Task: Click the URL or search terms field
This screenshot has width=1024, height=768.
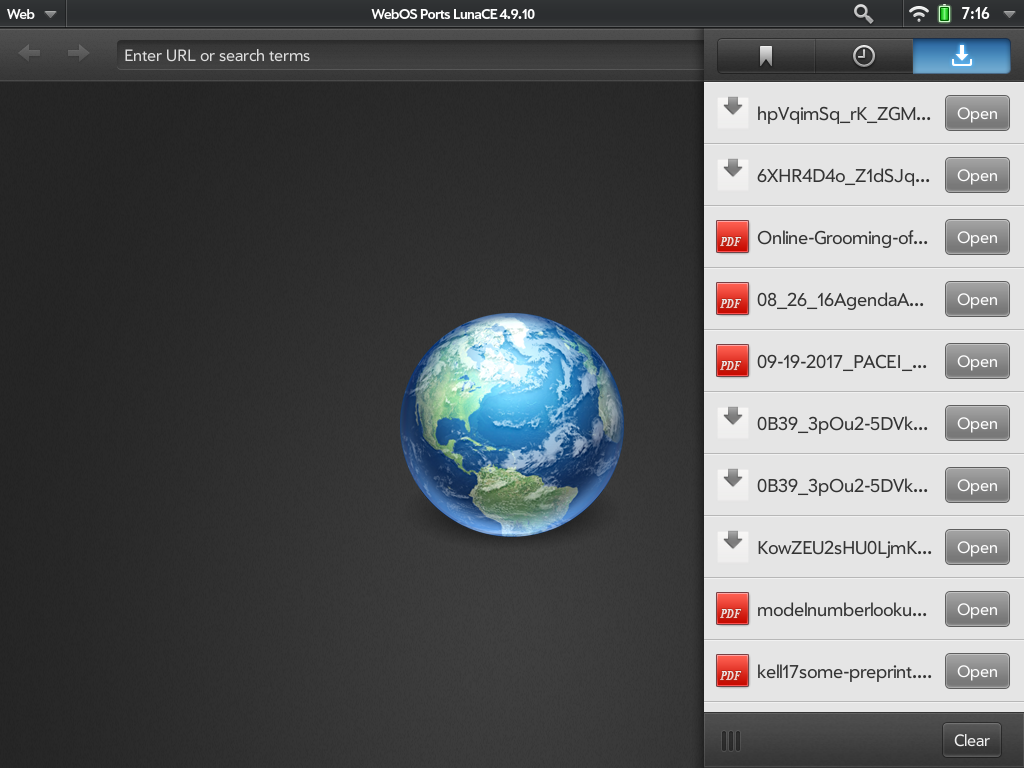Action: (410, 56)
